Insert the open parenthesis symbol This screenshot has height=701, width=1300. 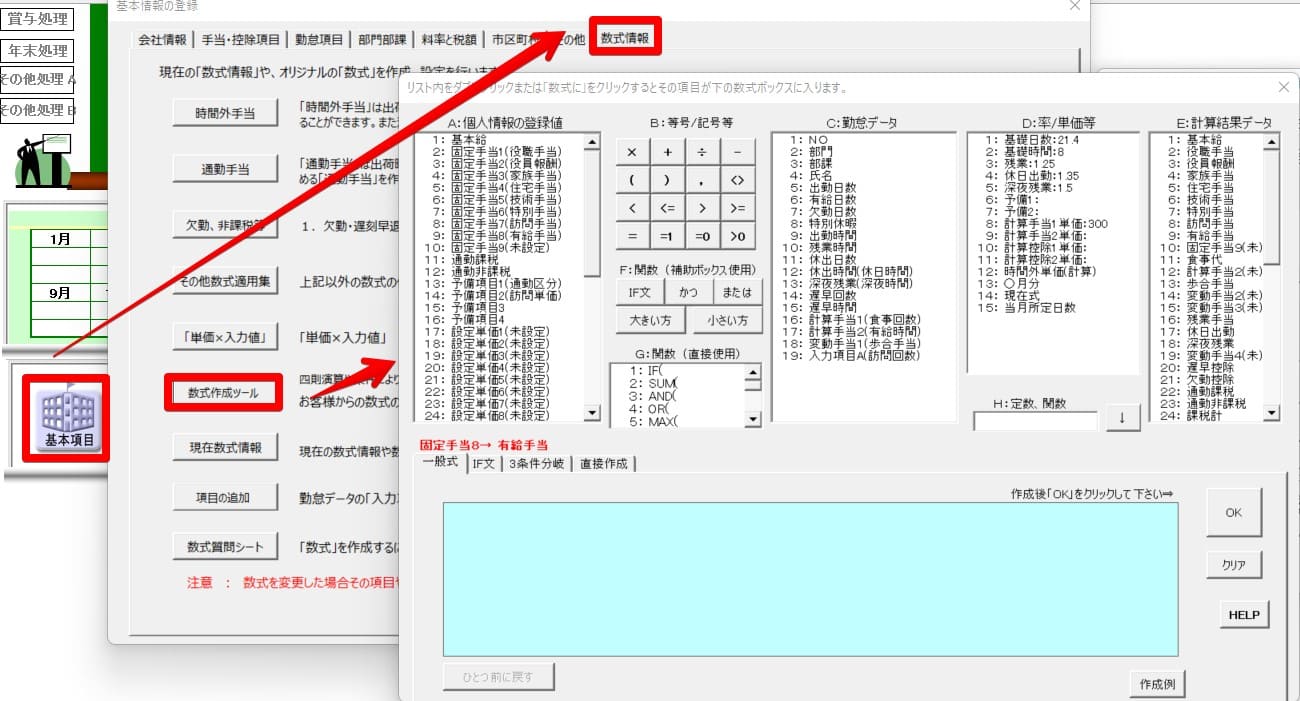click(632, 180)
